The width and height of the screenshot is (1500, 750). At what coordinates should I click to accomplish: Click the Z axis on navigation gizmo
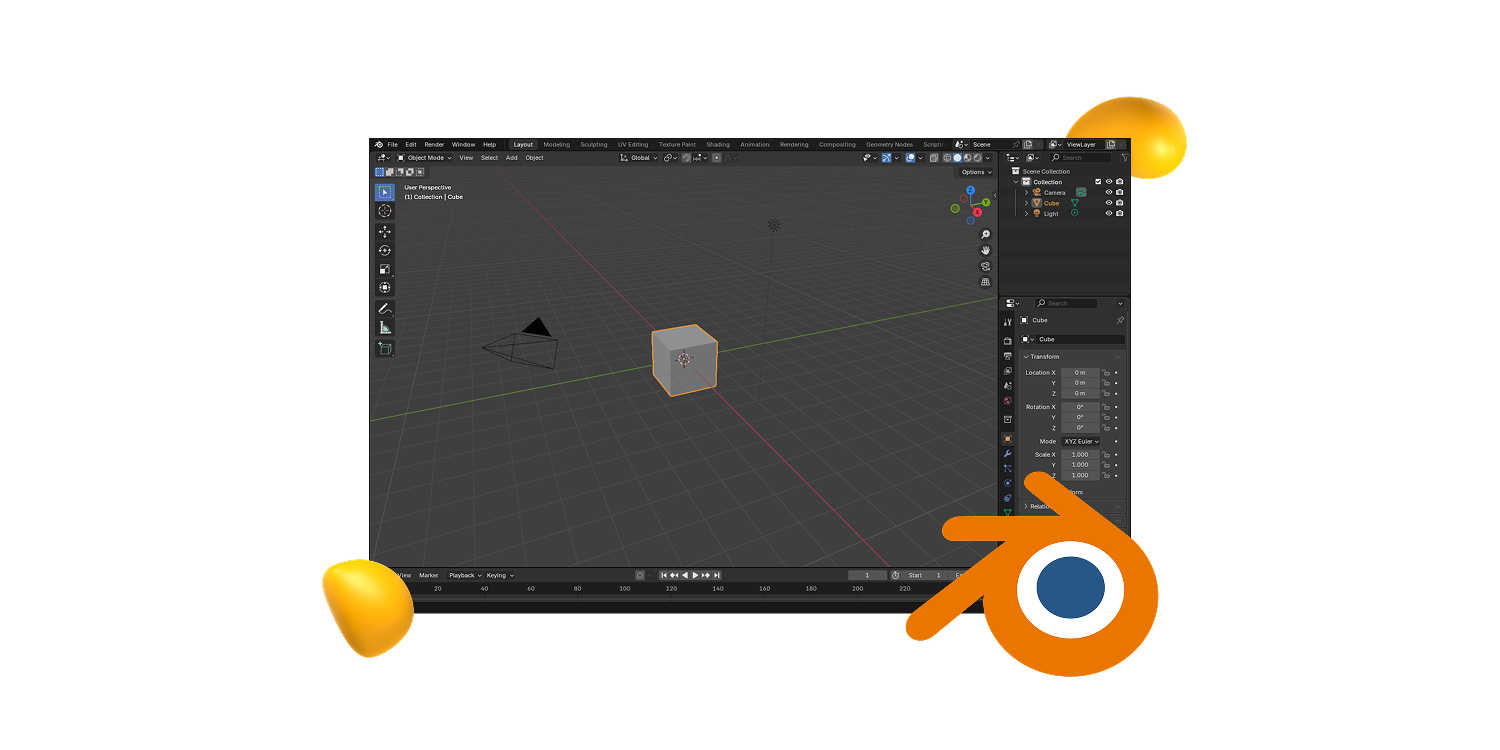(970, 190)
